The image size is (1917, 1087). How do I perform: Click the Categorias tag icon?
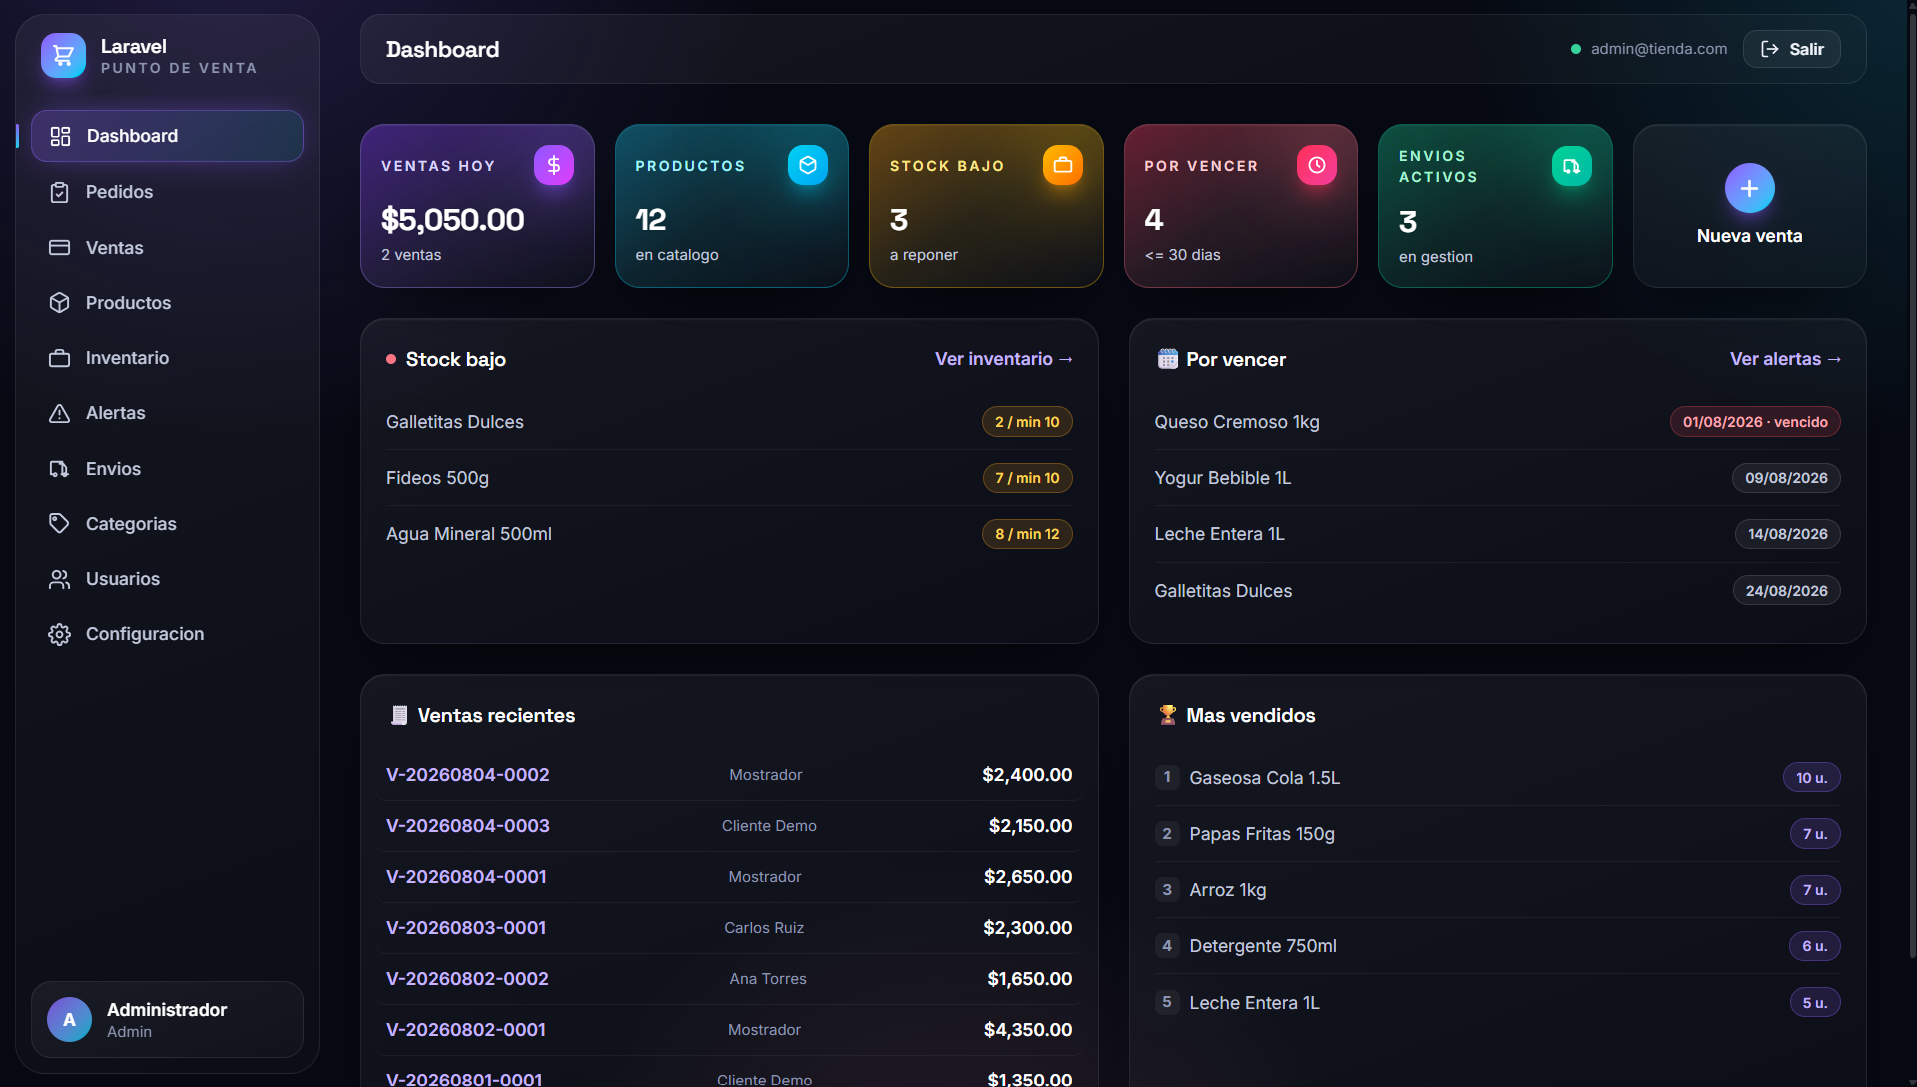(x=60, y=523)
